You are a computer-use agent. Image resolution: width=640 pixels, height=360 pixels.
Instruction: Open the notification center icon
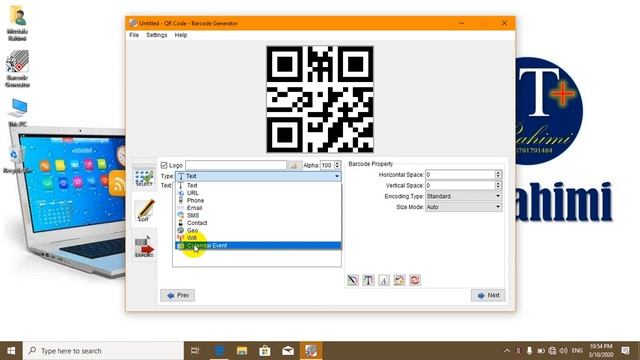pyautogui.click(x=625, y=351)
